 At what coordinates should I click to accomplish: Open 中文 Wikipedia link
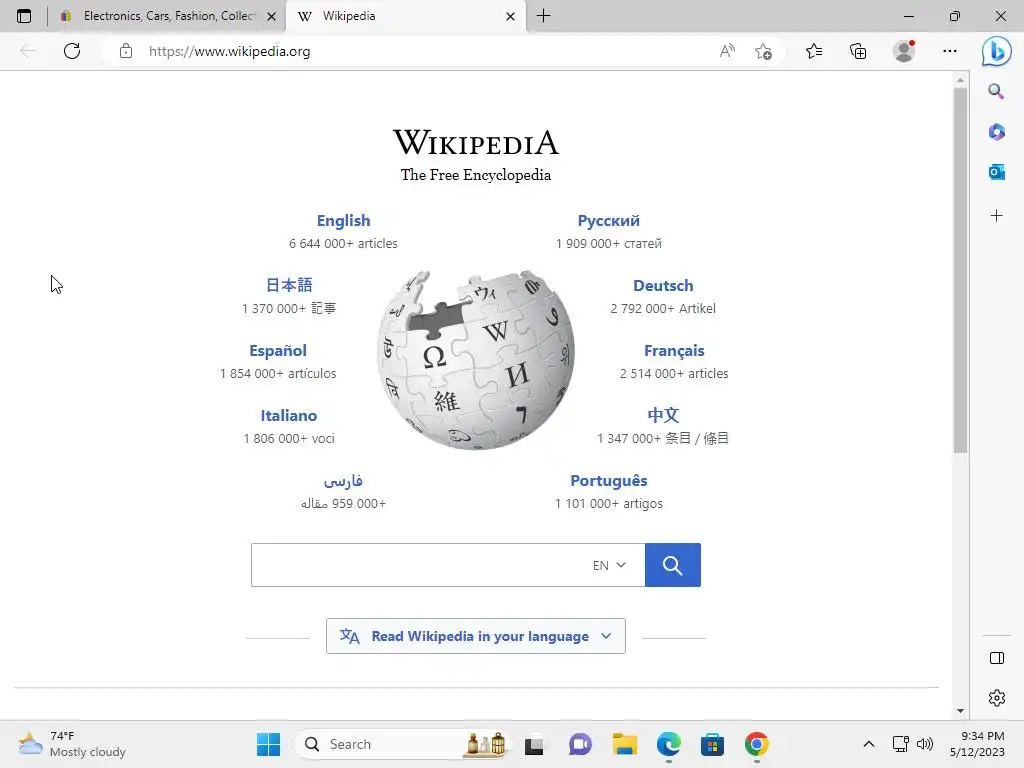tap(663, 415)
